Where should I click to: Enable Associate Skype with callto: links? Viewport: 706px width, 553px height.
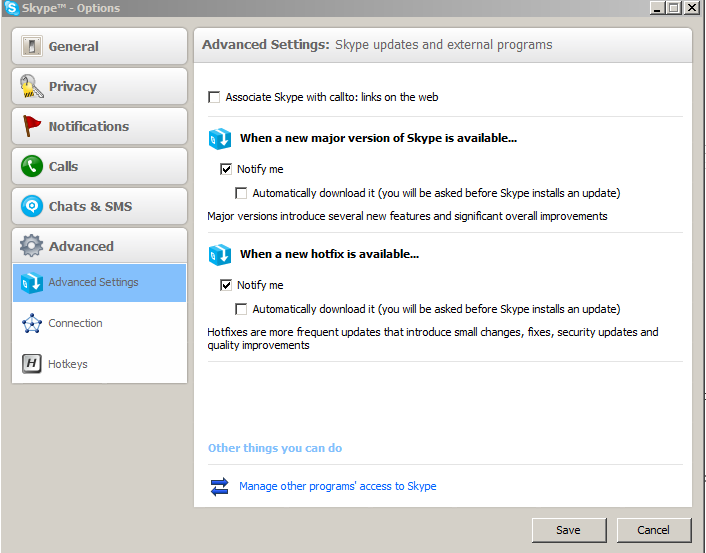[x=214, y=97]
